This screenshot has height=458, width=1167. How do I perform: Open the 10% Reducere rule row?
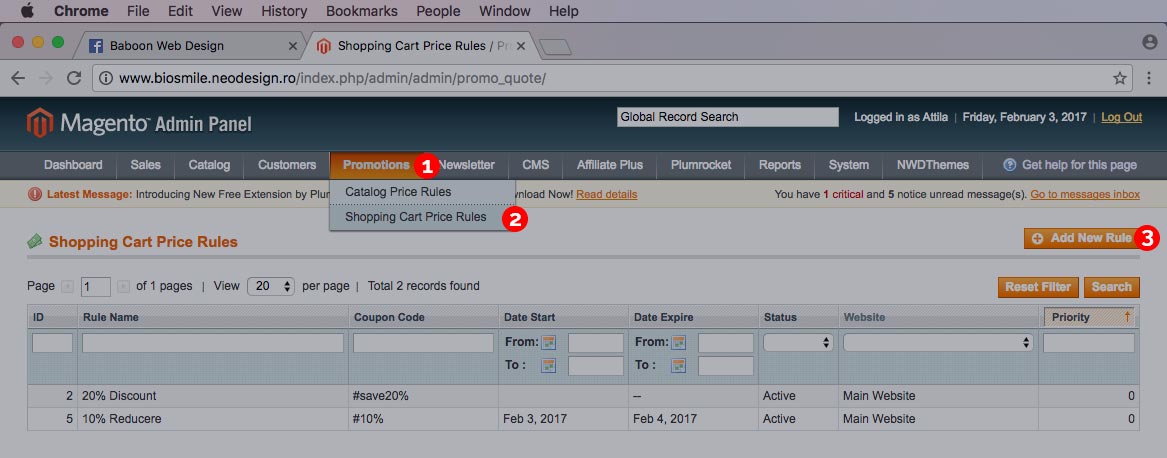tap(583, 419)
